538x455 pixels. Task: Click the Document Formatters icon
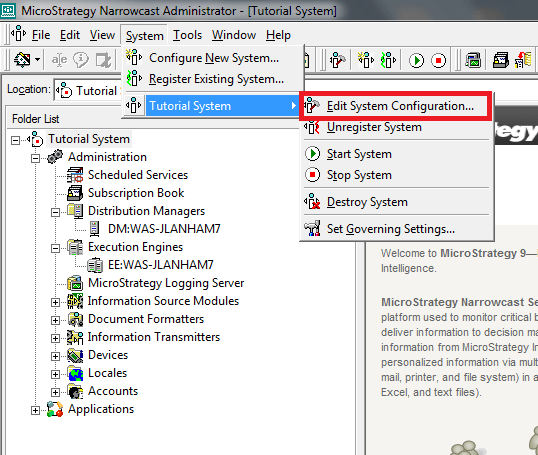[x=75, y=319]
